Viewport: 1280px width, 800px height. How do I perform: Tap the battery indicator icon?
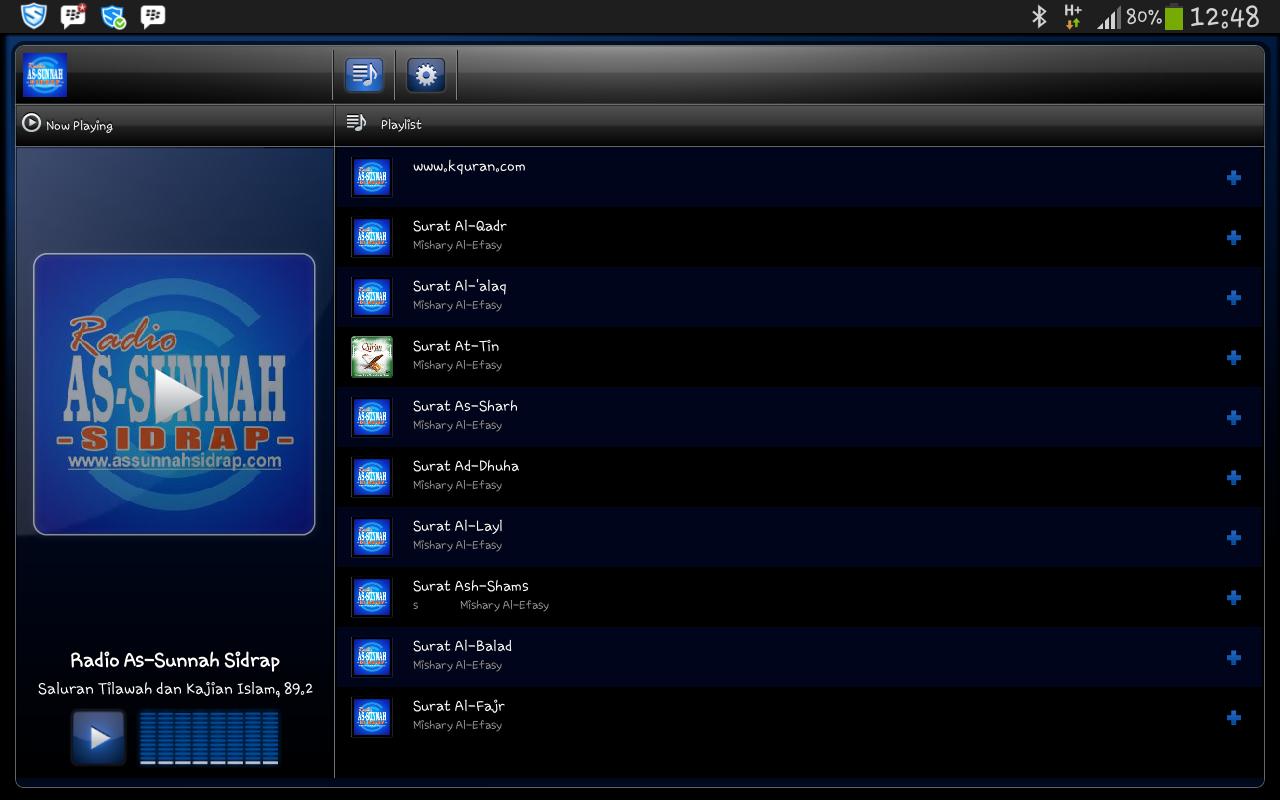(x=1173, y=16)
